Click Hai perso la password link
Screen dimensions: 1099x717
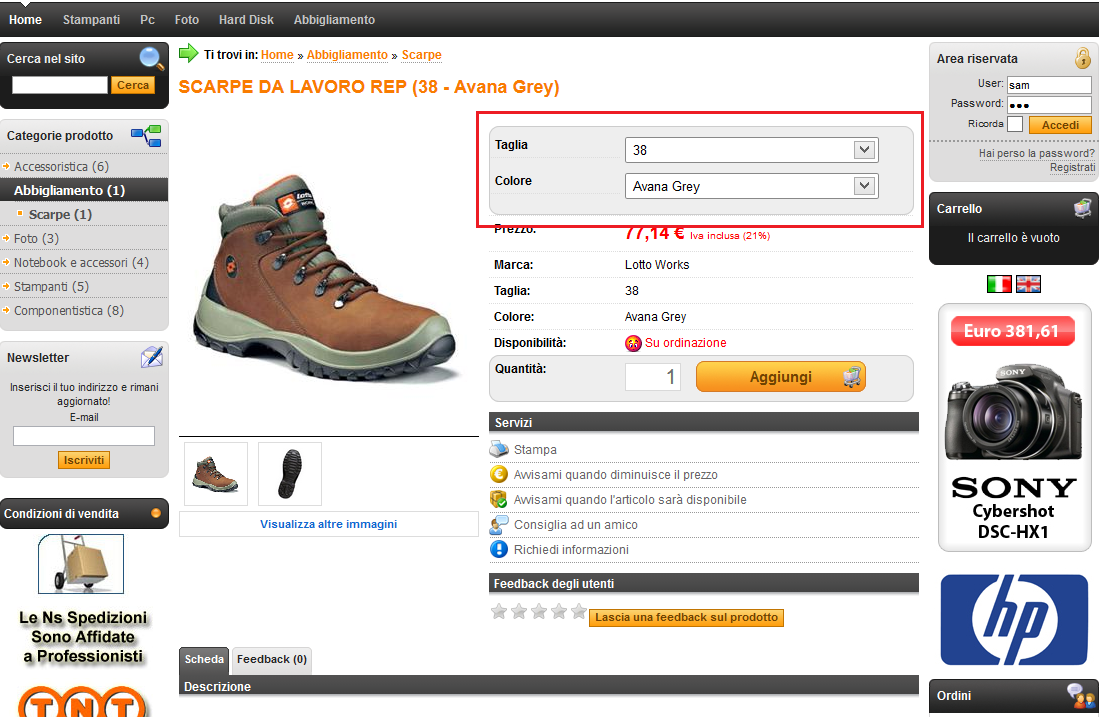pyautogui.click(x=1037, y=153)
